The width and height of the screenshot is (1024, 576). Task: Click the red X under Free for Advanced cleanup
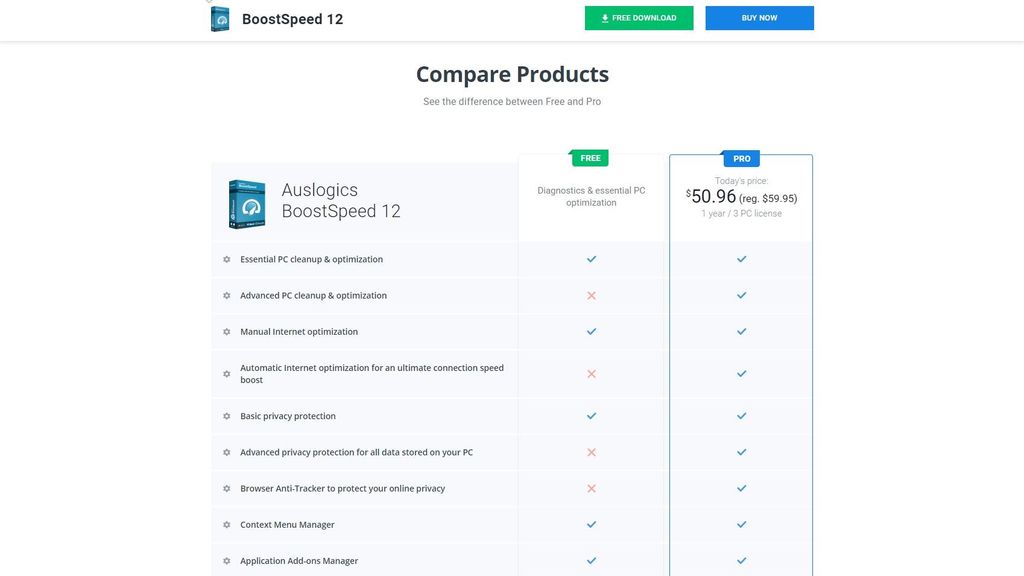coord(591,295)
